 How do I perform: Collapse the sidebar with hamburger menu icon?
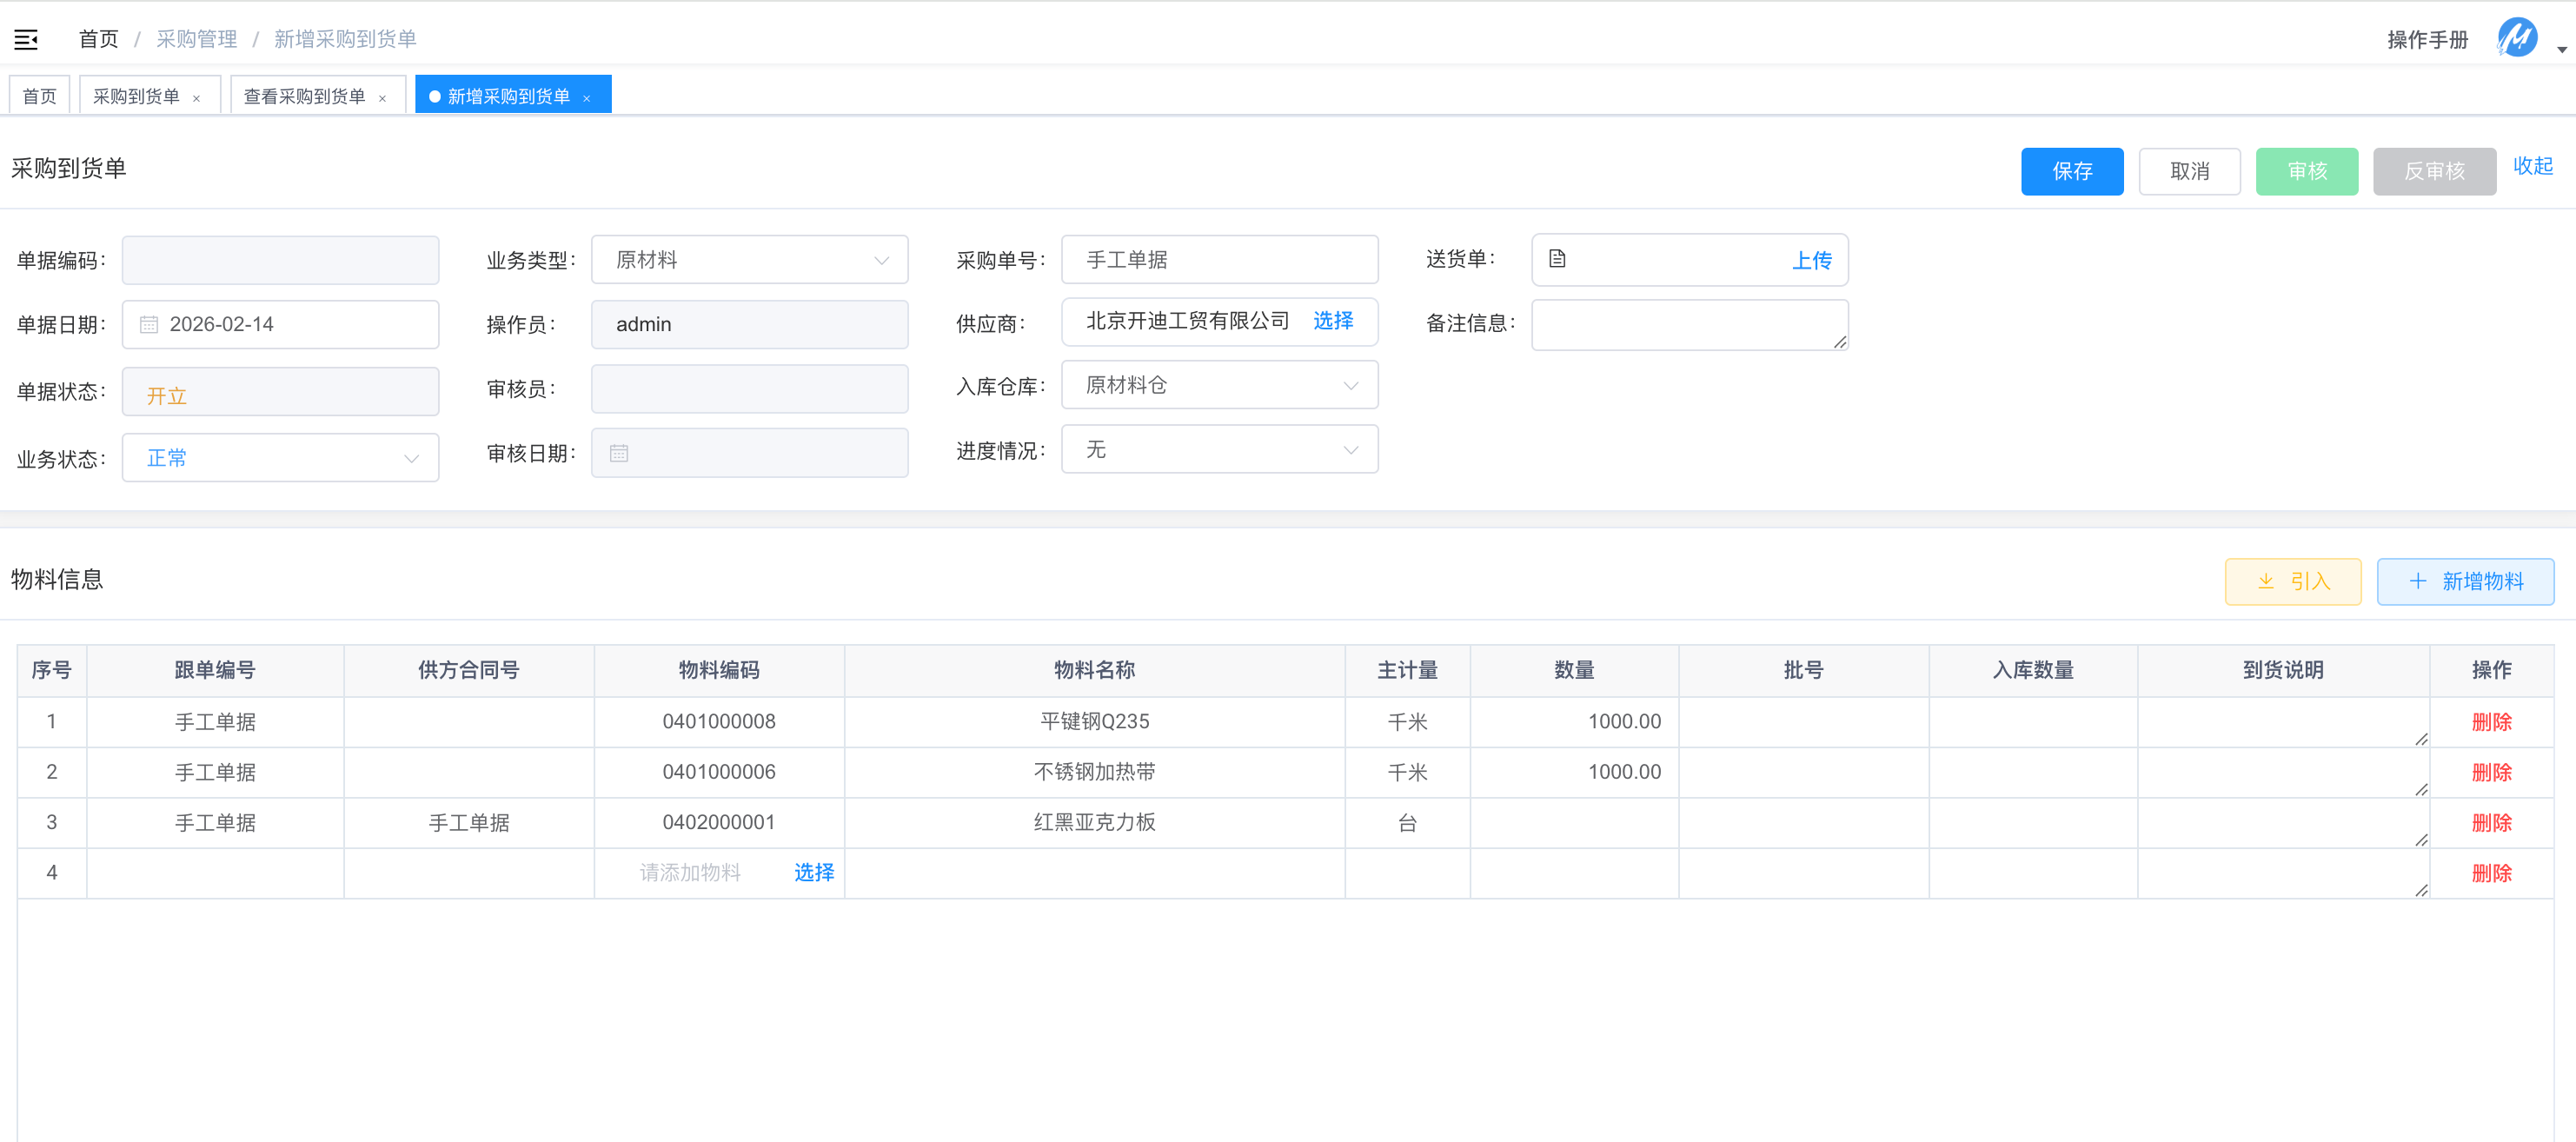pos(26,39)
